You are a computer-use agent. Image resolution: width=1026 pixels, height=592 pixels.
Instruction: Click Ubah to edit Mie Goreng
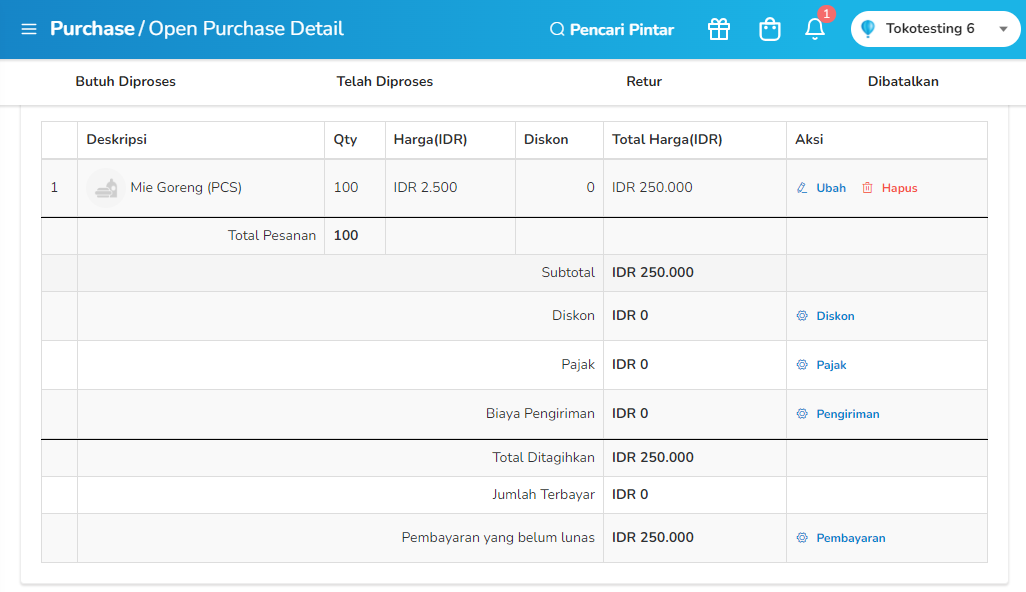822,188
